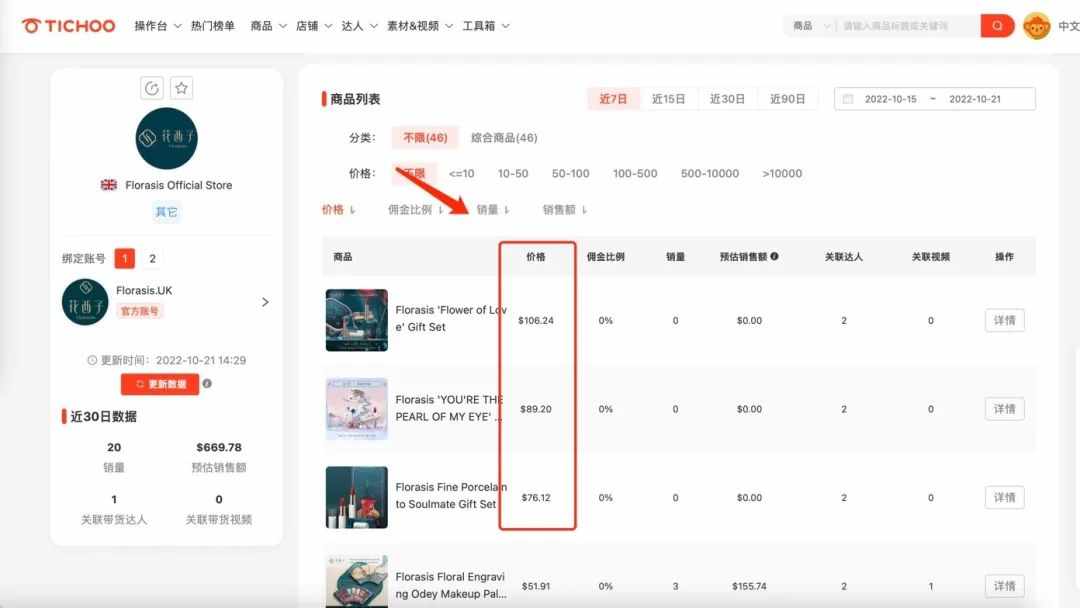Select the 近7日 time range tab
The width and height of the screenshot is (1080, 608).
click(613, 99)
